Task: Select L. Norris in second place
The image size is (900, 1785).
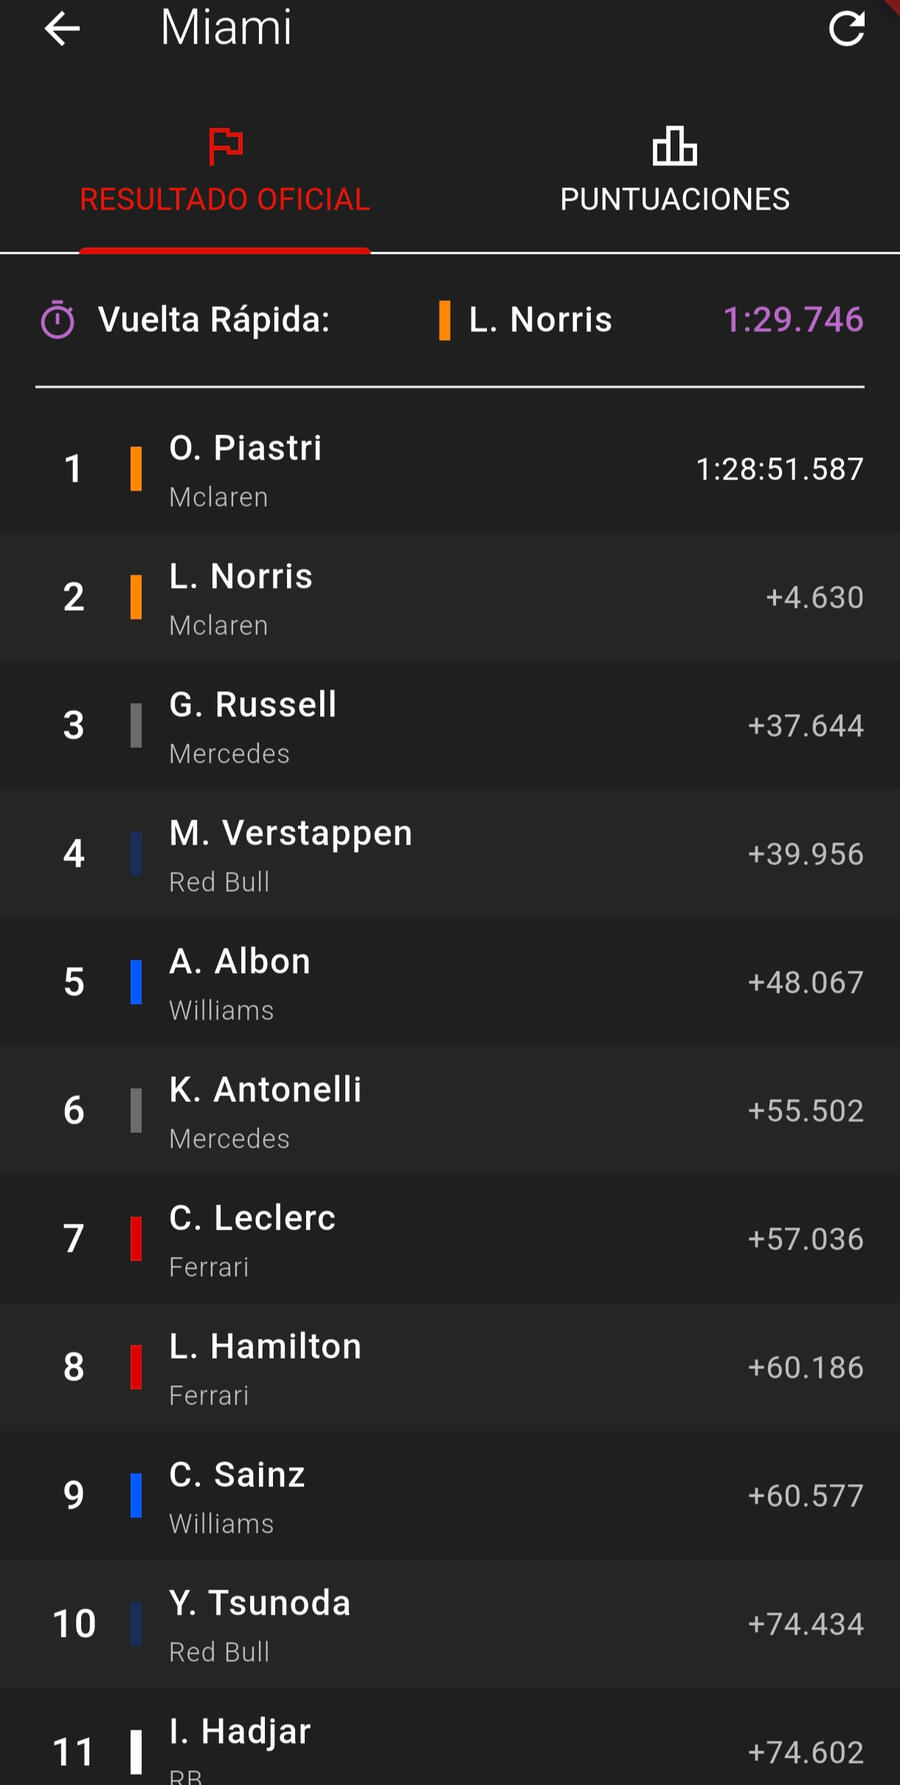Action: point(450,597)
